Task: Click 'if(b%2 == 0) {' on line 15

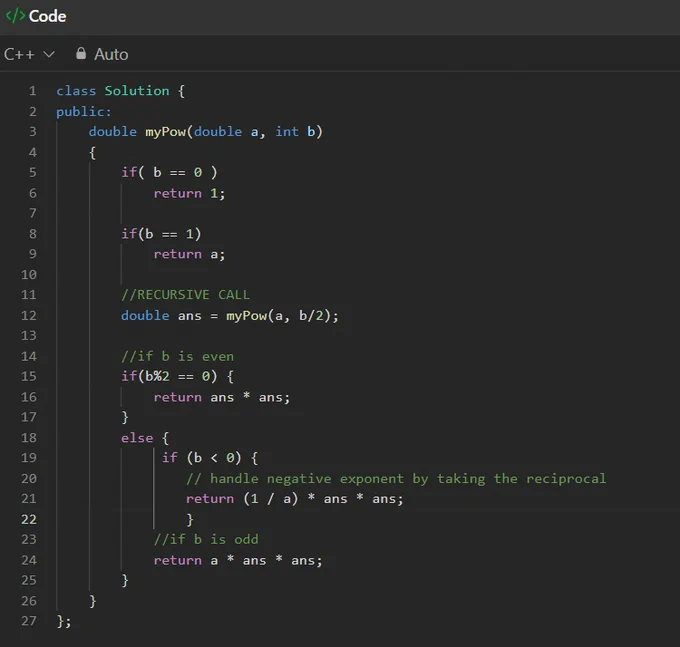Action: pos(177,376)
